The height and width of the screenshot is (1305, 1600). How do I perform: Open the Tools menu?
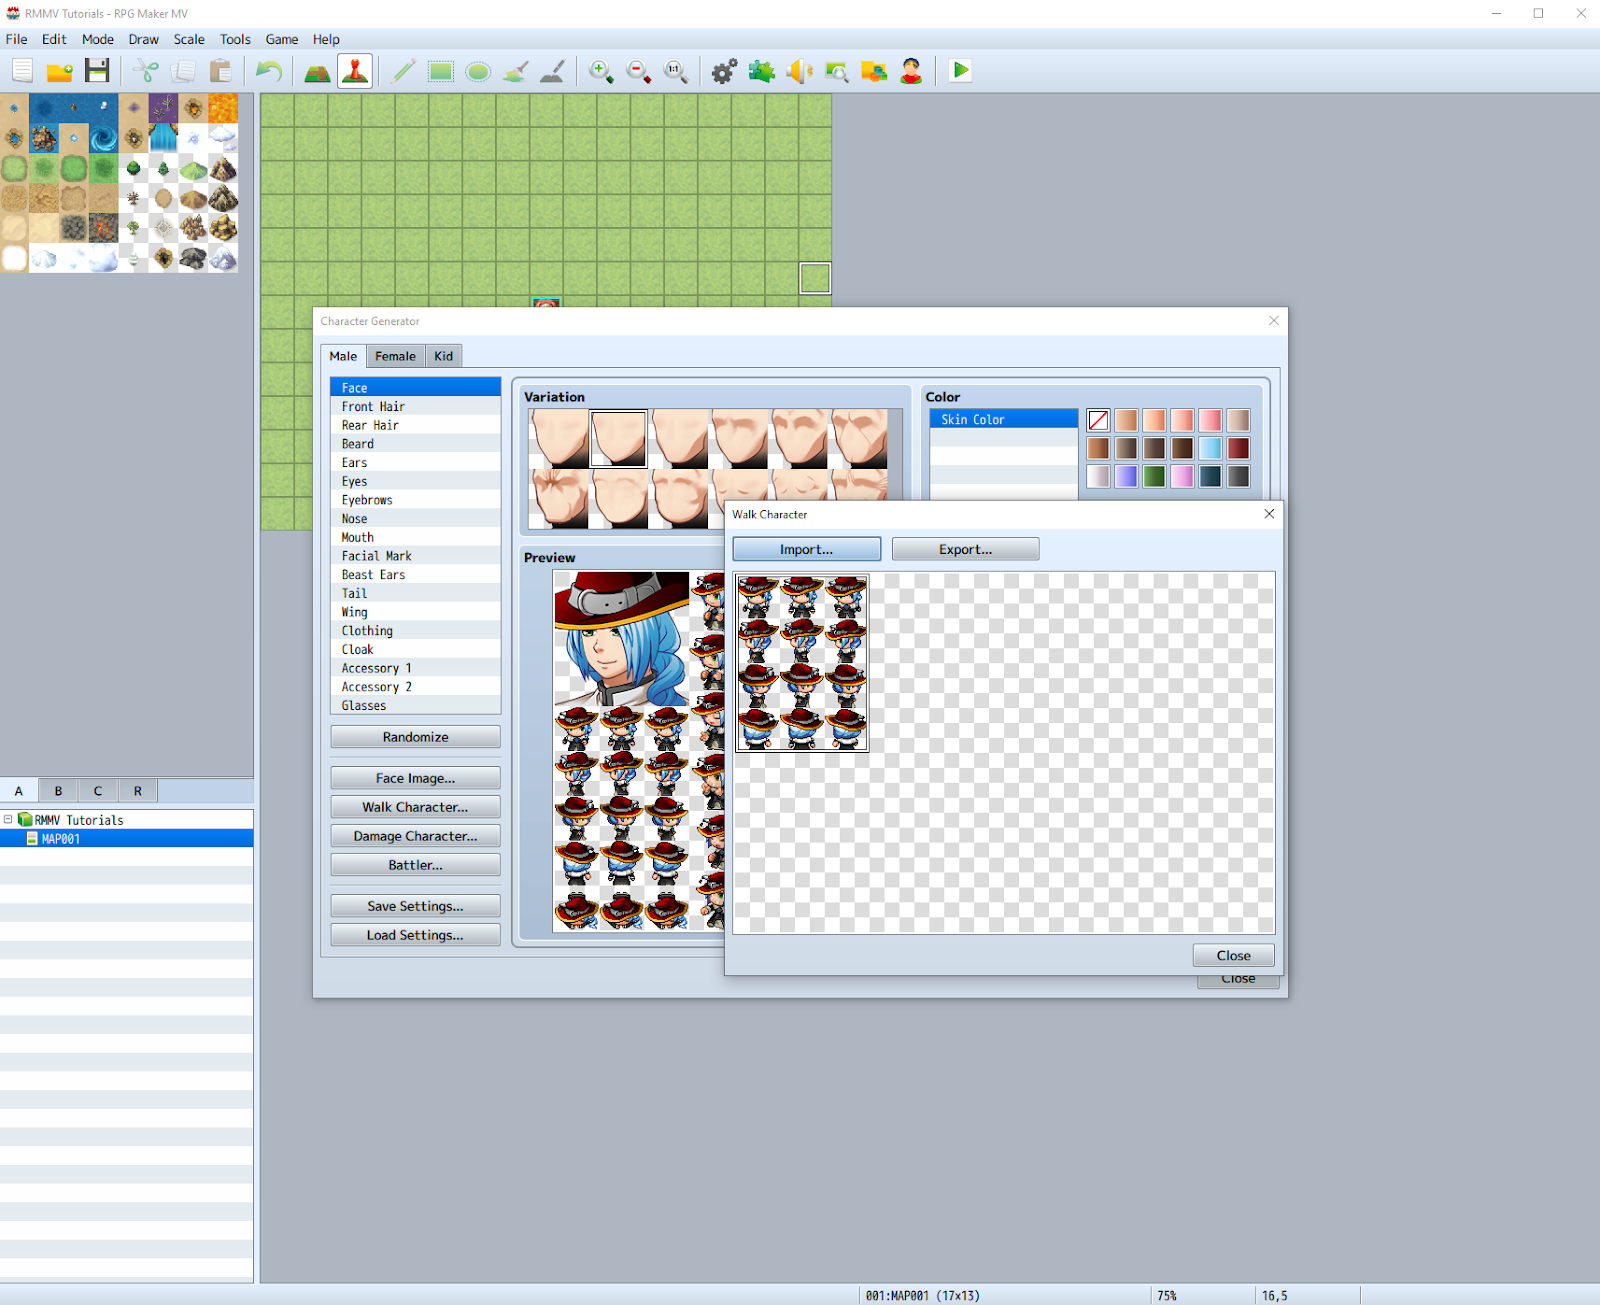pos(235,39)
